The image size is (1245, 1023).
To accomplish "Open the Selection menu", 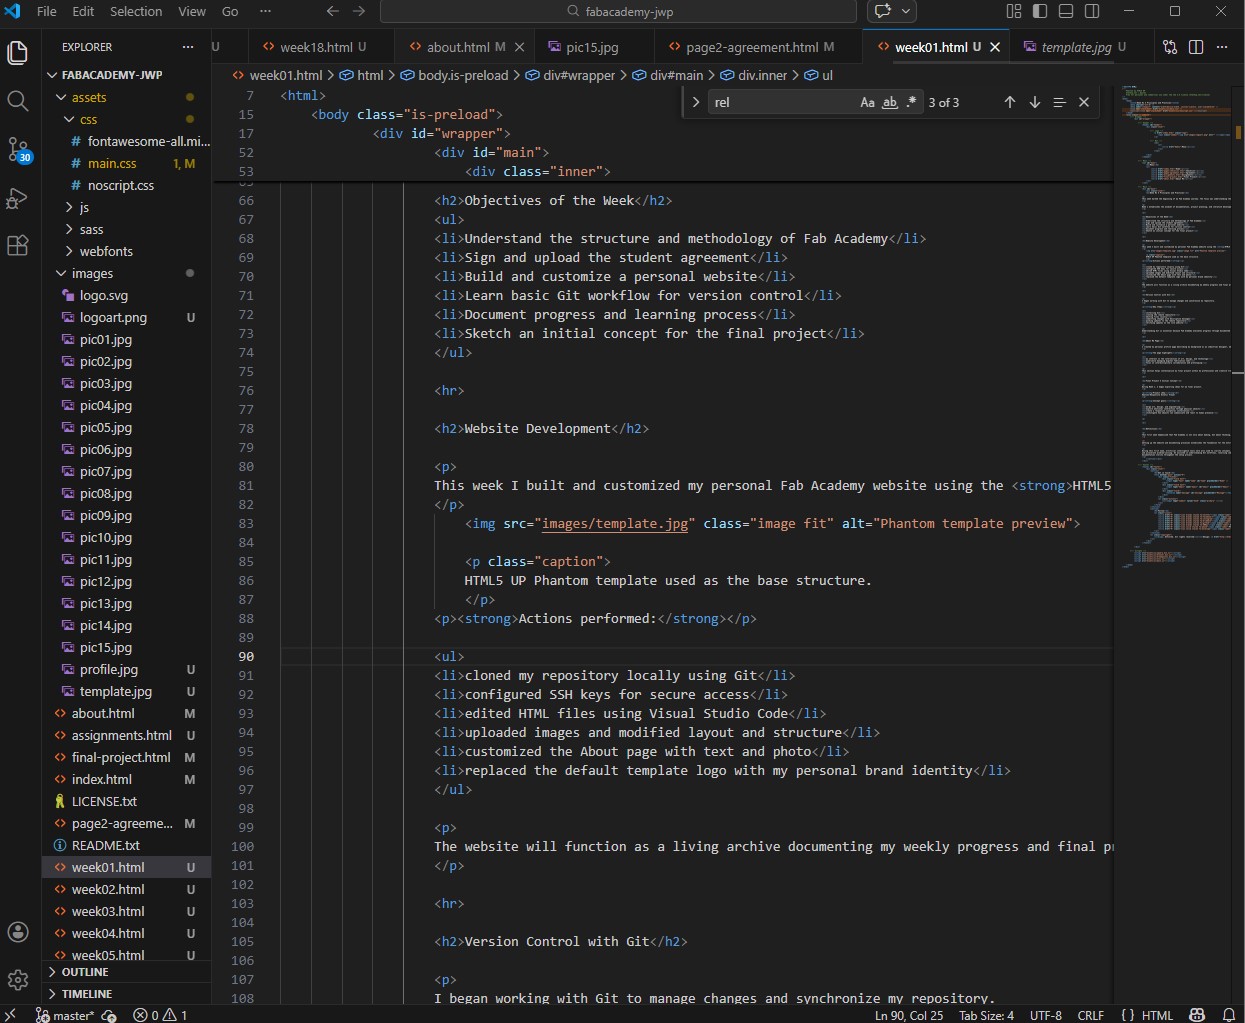I will [x=136, y=11].
